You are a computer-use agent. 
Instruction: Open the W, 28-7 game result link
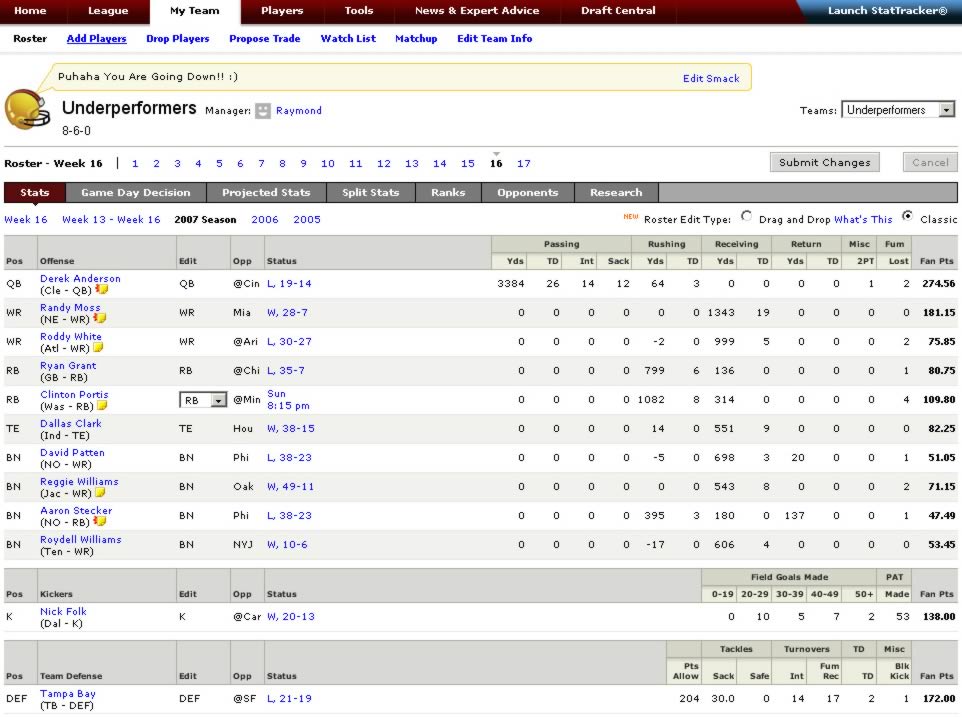tap(287, 313)
